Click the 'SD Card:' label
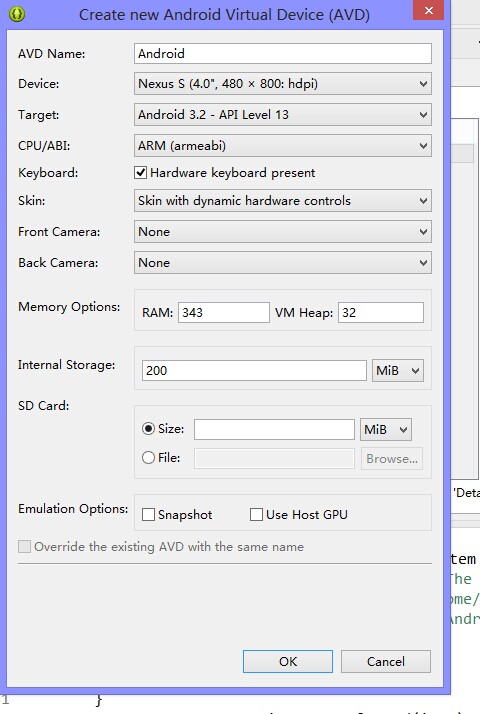480x714 pixels. pyautogui.click(x=44, y=406)
